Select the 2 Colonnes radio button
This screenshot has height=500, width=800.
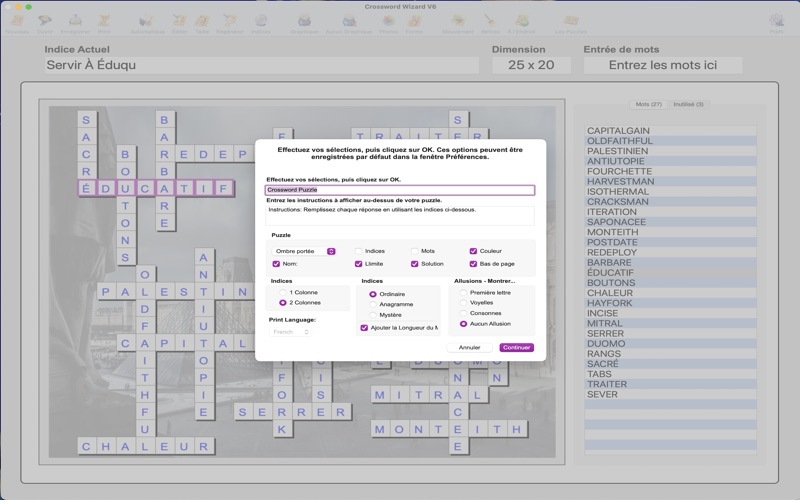(283, 303)
